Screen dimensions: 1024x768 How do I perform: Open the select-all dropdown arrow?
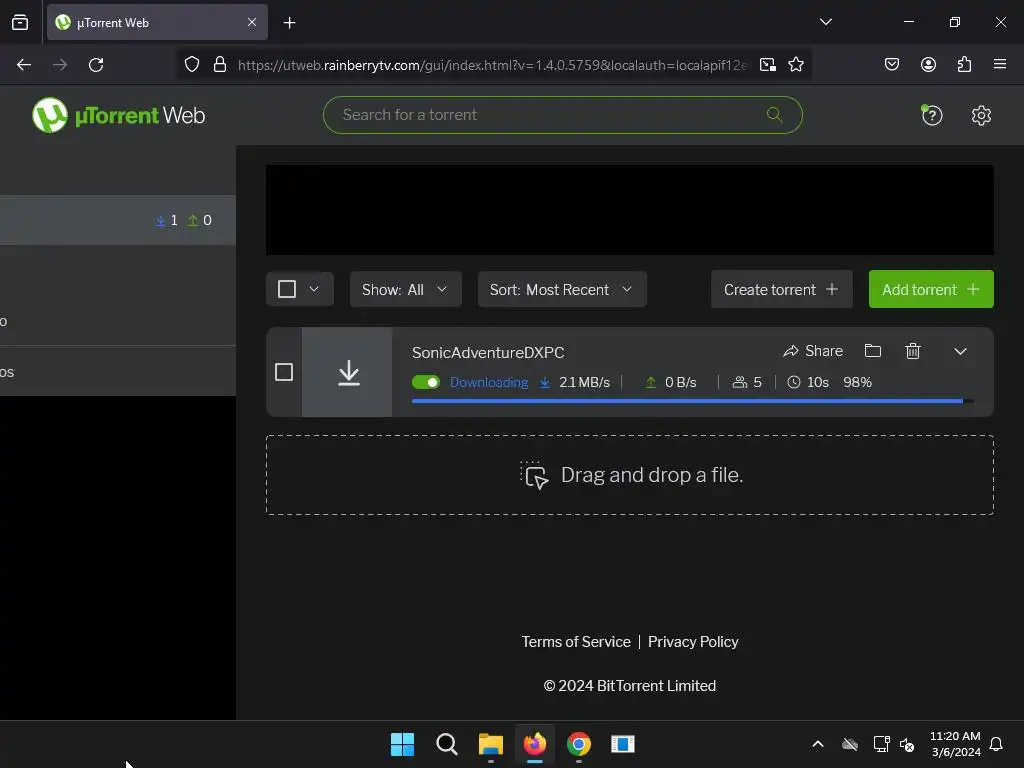tap(314, 289)
